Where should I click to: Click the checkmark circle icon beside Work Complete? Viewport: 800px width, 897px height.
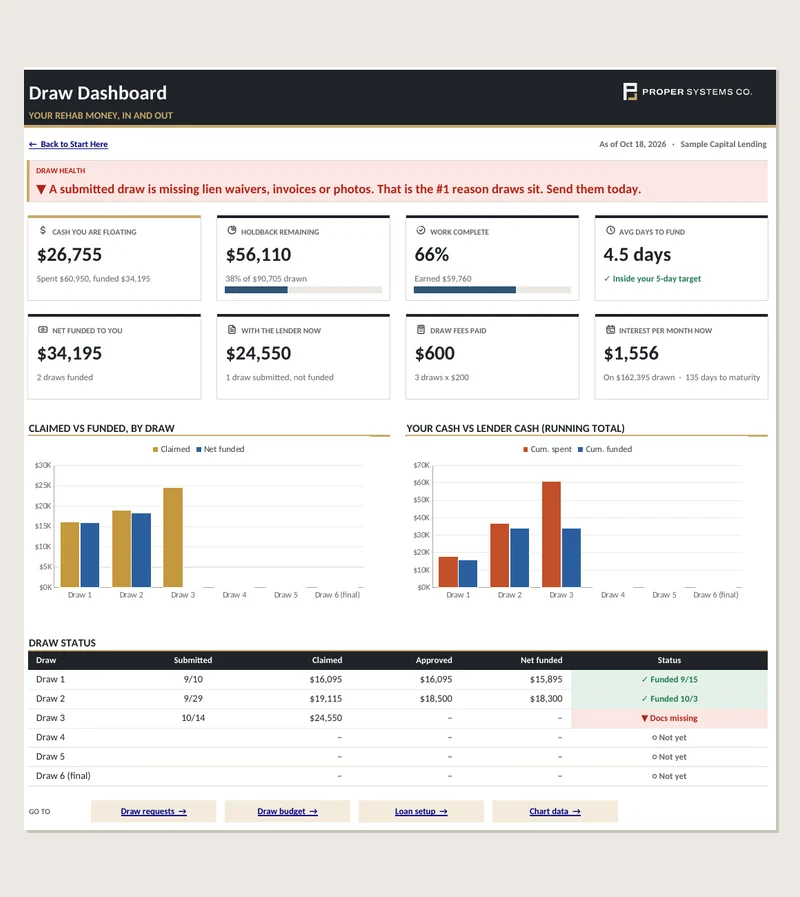[x=421, y=231]
